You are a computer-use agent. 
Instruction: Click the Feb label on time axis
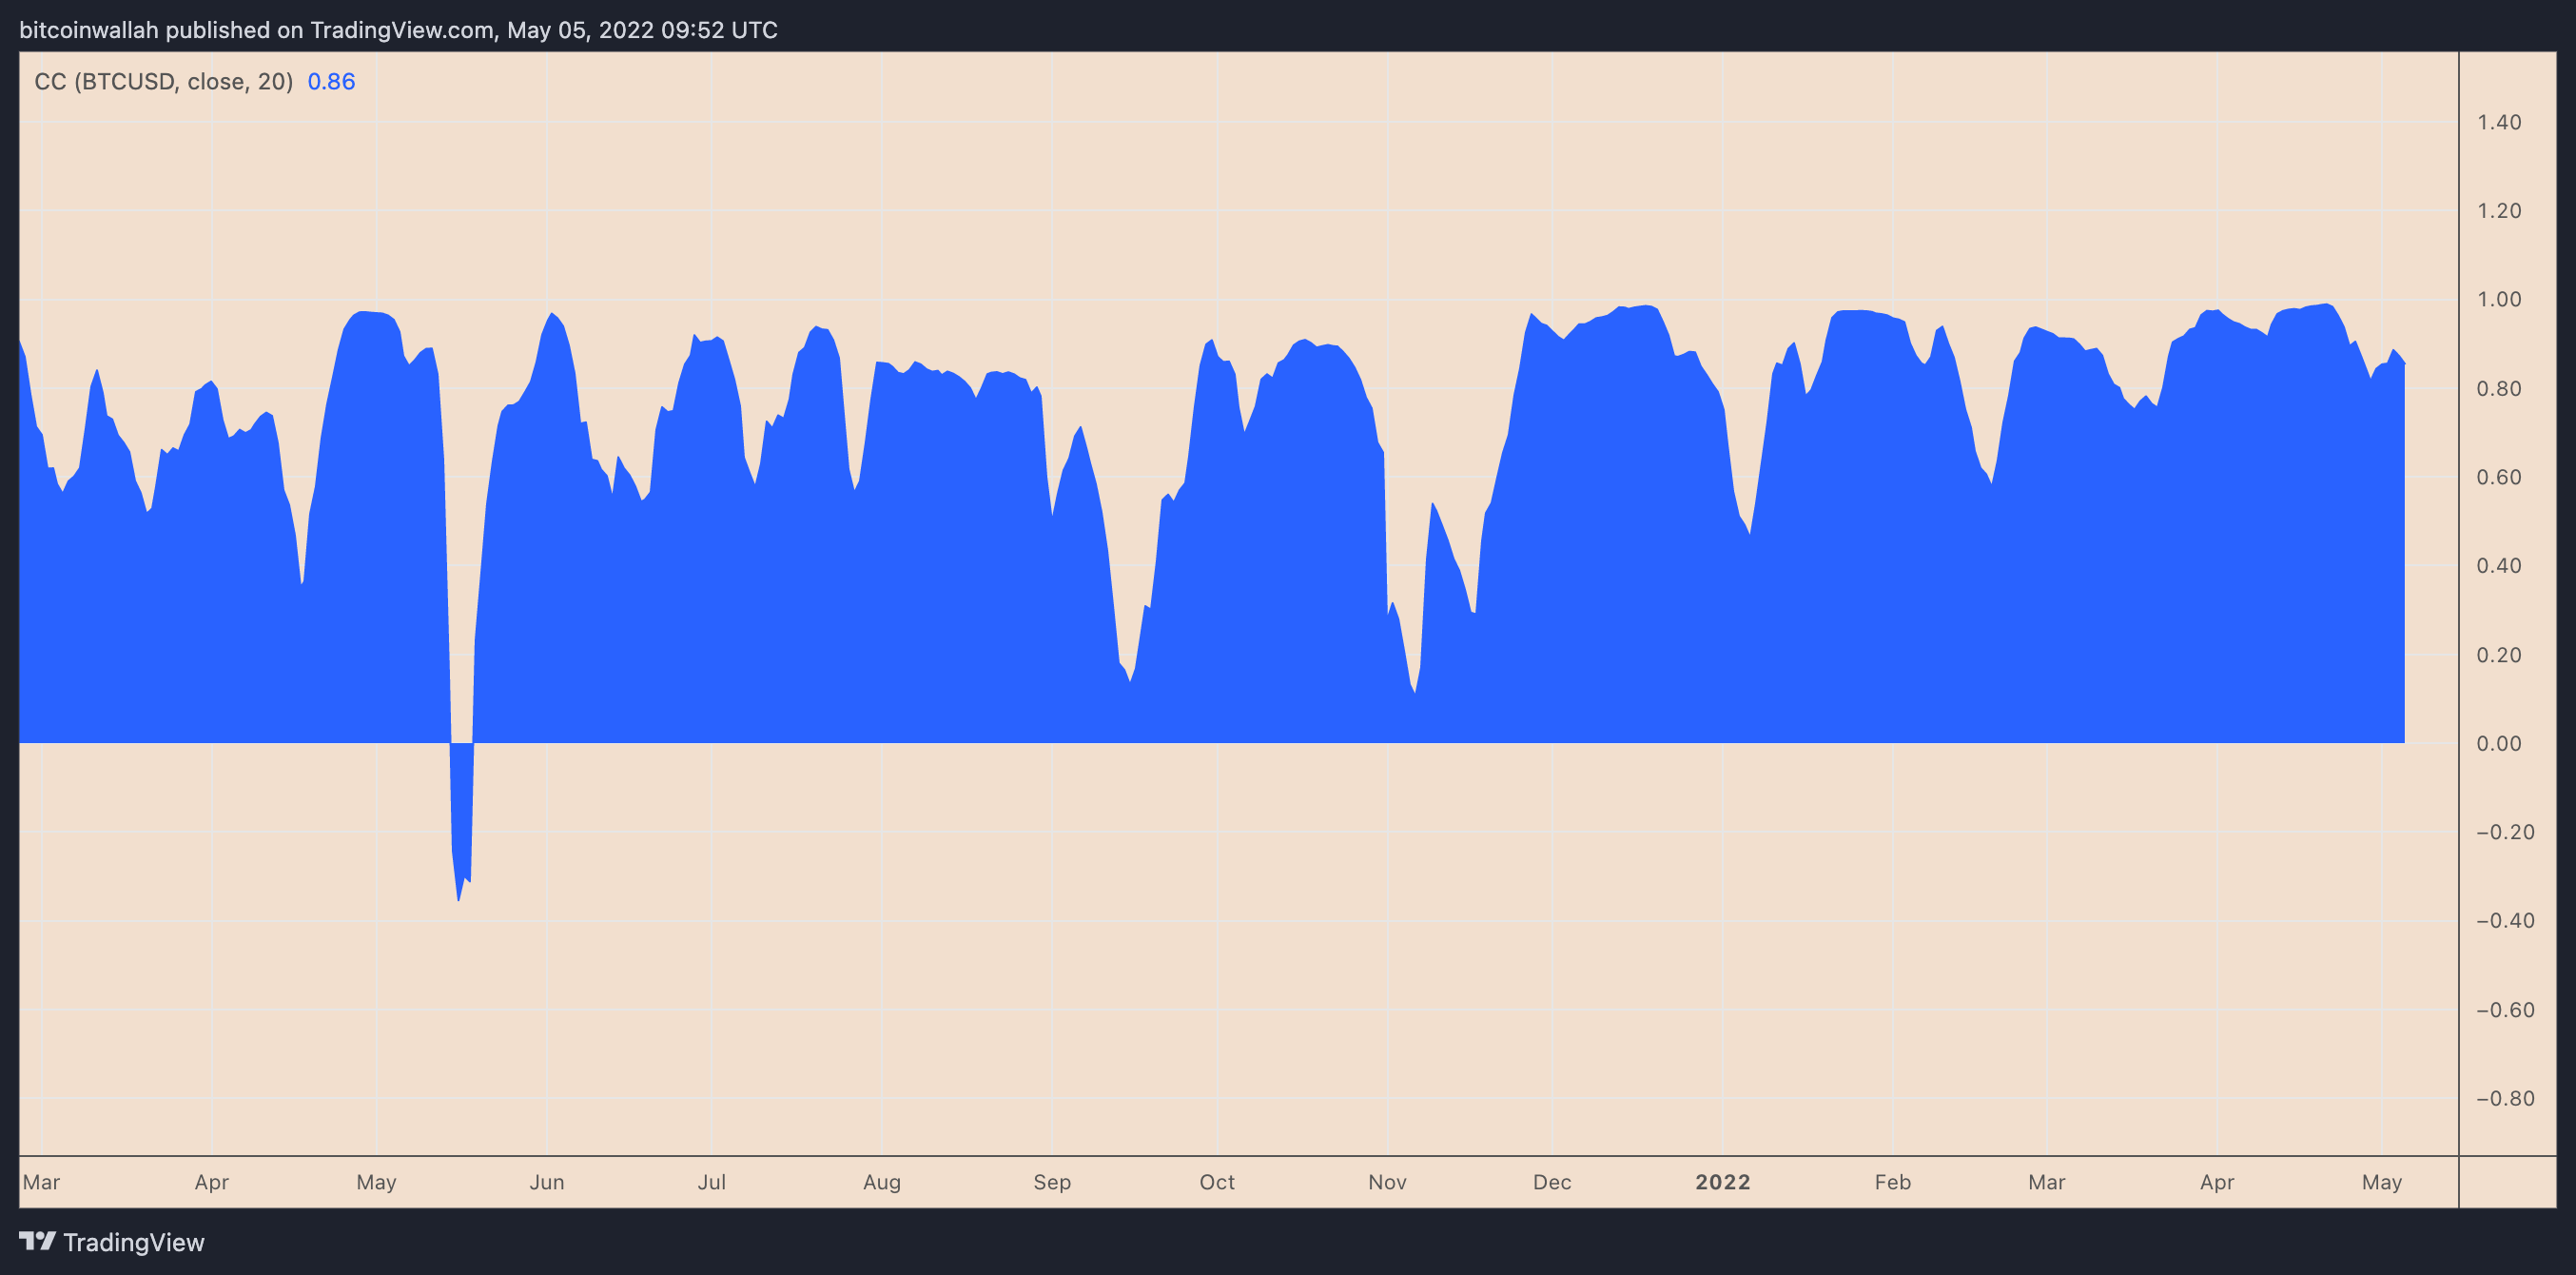click(x=1892, y=1182)
